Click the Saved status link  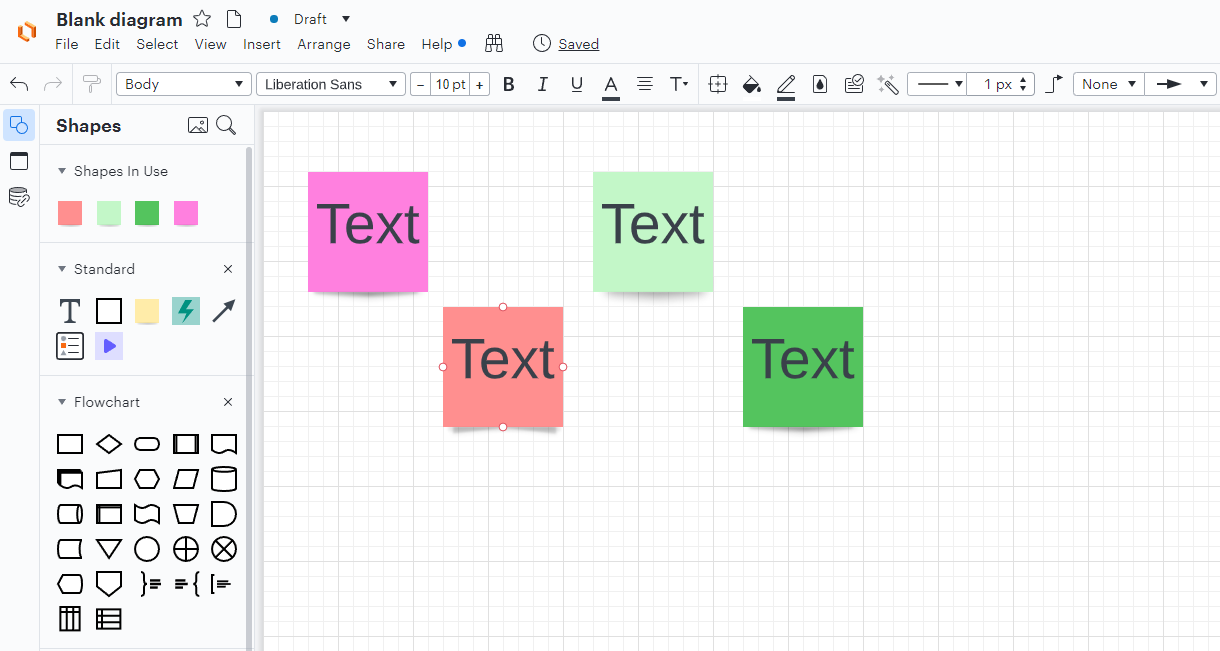pos(578,44)
